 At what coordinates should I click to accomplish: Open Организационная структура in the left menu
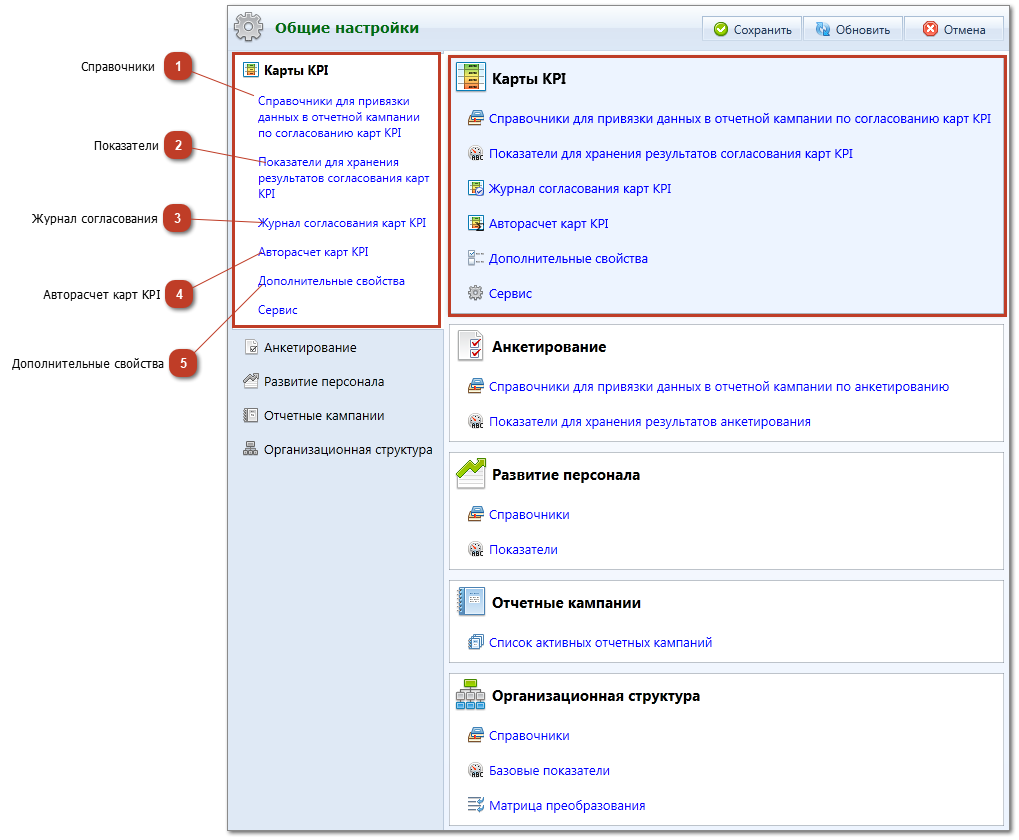click(348, 450)
